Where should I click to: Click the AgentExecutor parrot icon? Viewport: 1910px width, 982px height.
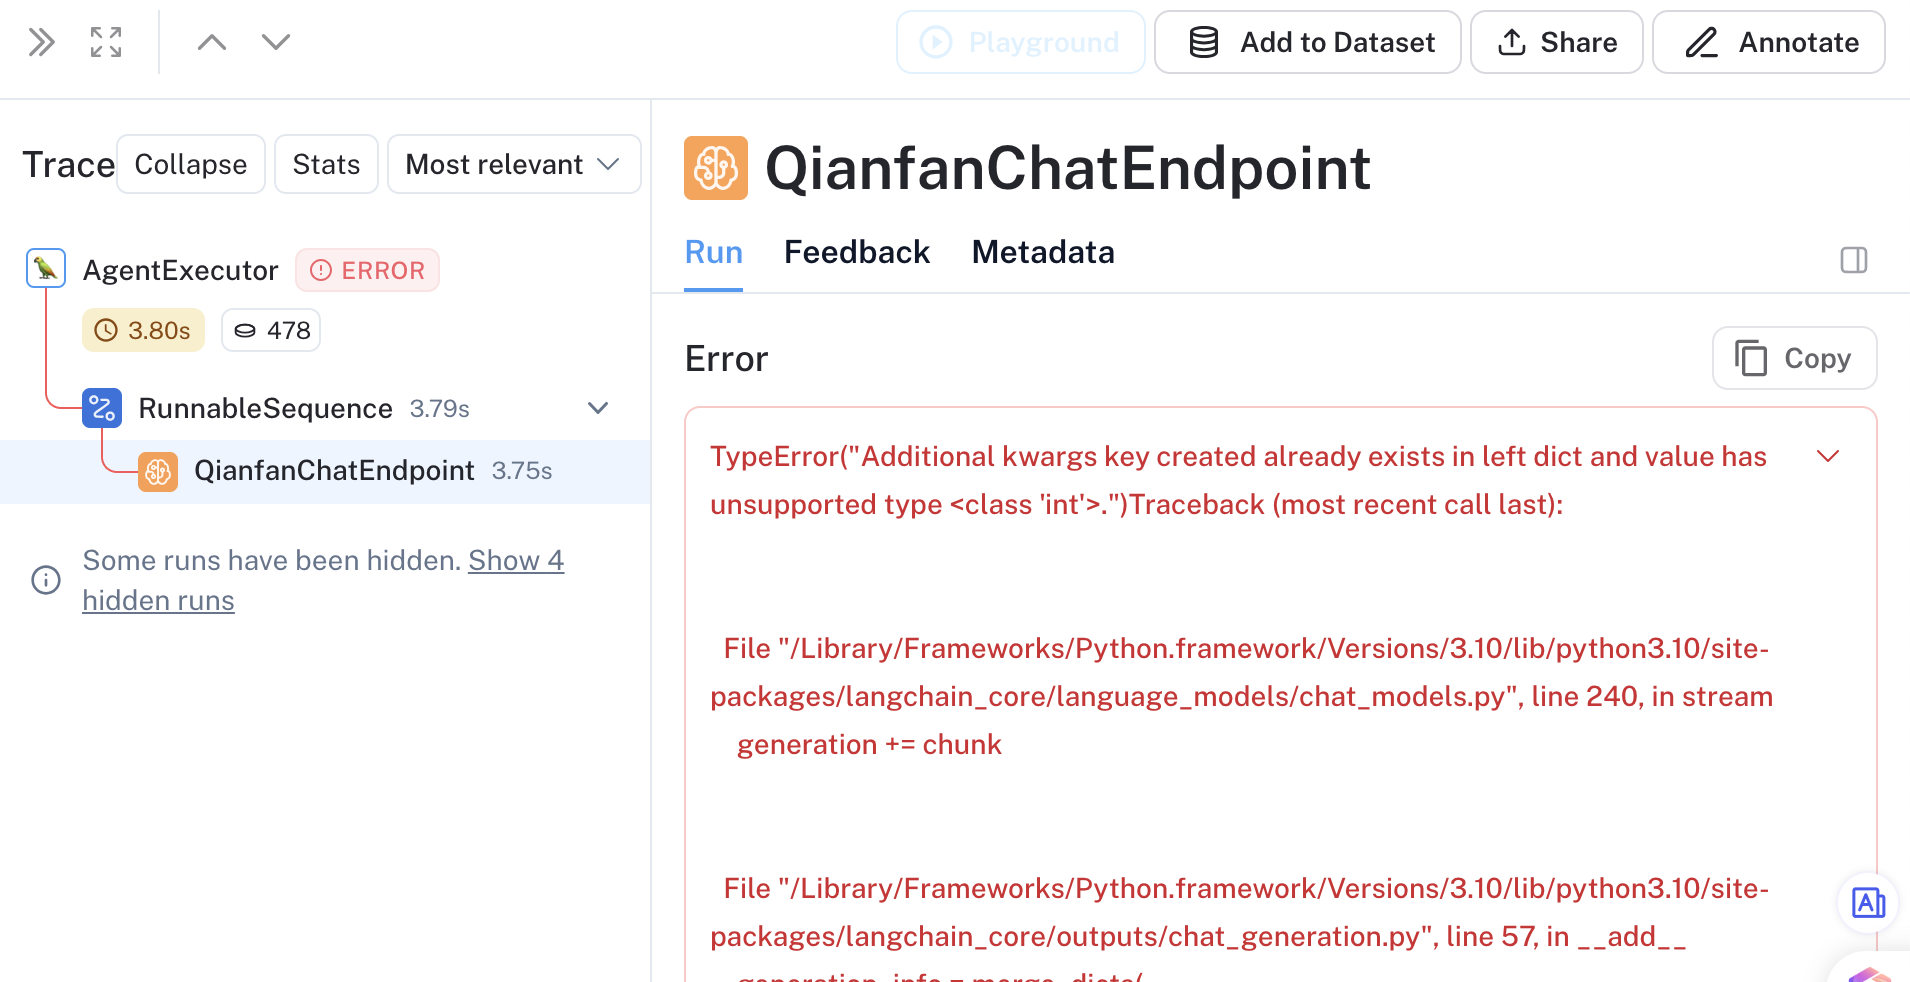click(x=46, y=268)
